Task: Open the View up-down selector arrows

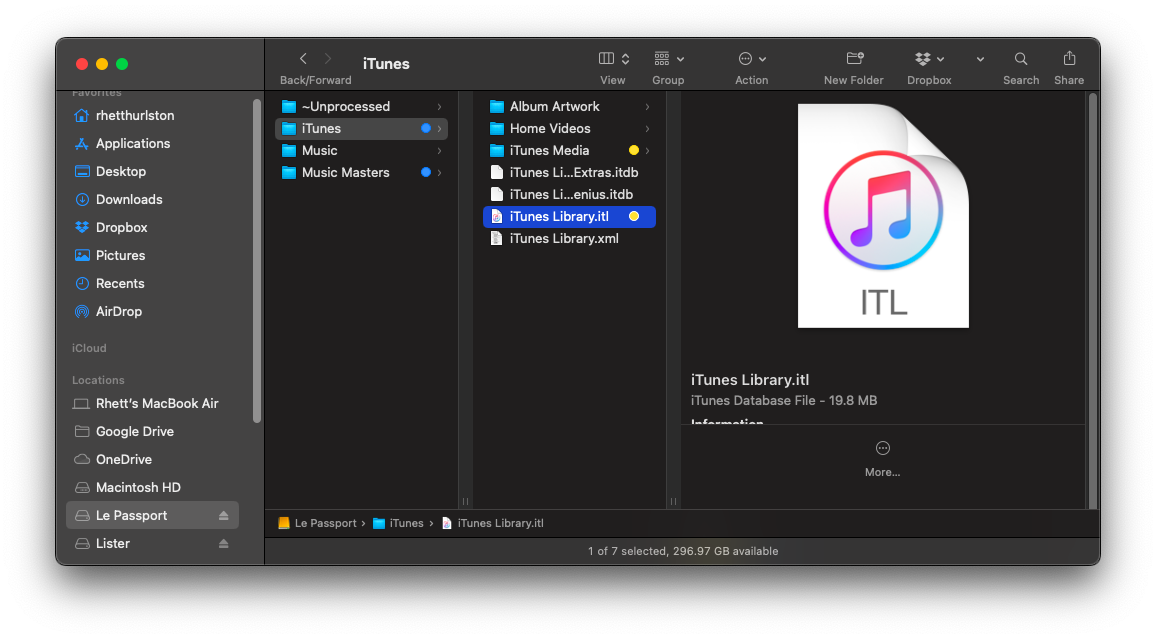Action: [625, 58]
